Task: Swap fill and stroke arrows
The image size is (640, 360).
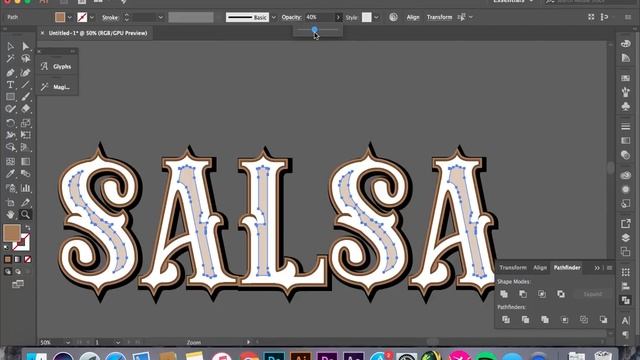Action: pos(28,228)
